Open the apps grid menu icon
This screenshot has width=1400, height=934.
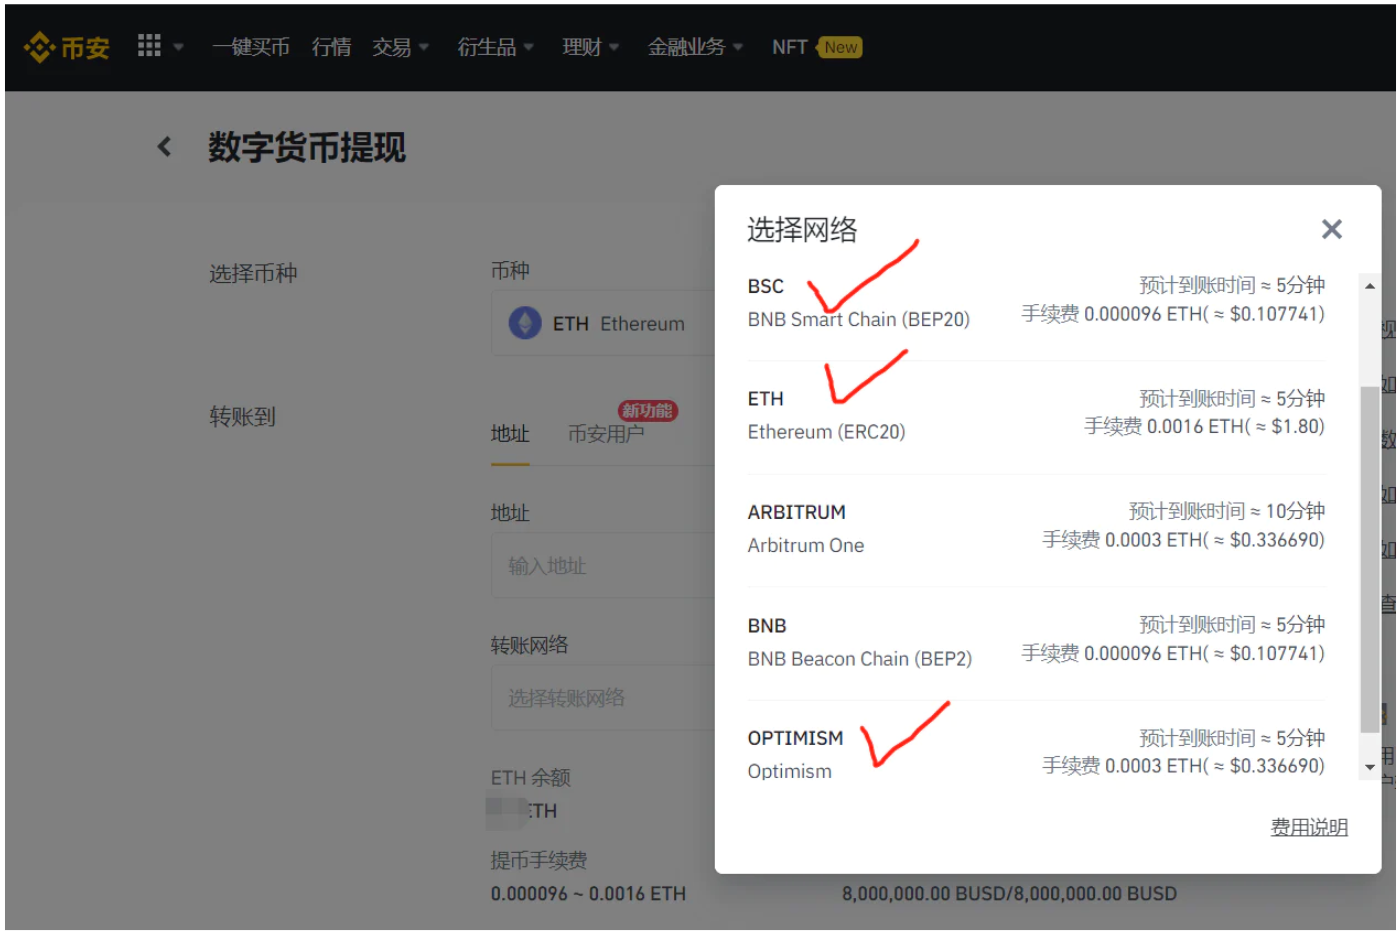click(x=149, y=45)
